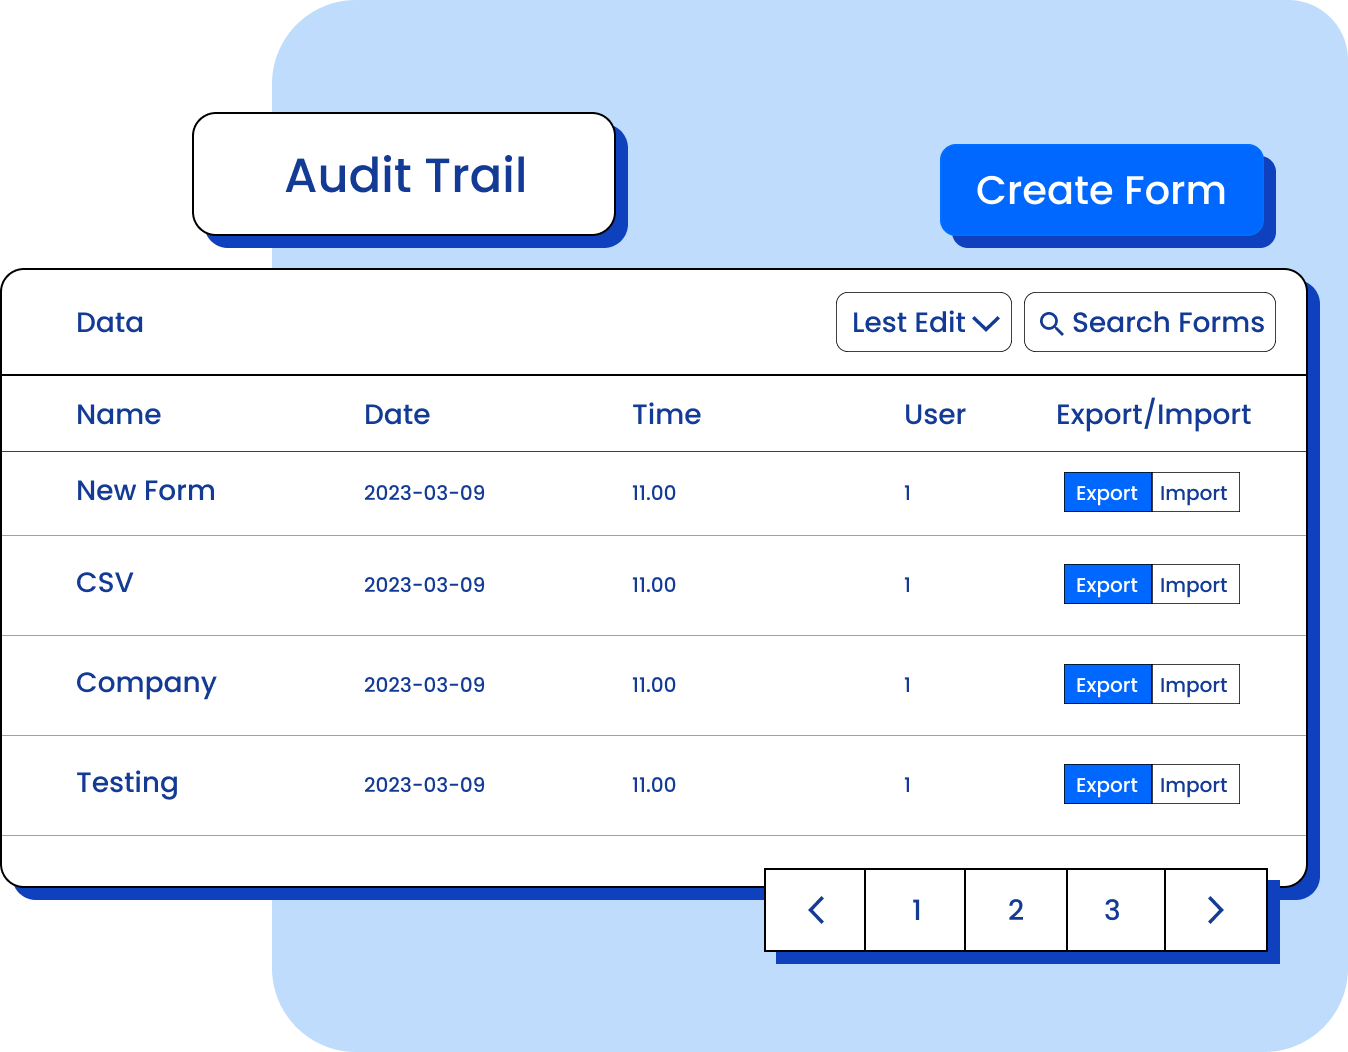Export the New Form row

(x=1108, y=492)
